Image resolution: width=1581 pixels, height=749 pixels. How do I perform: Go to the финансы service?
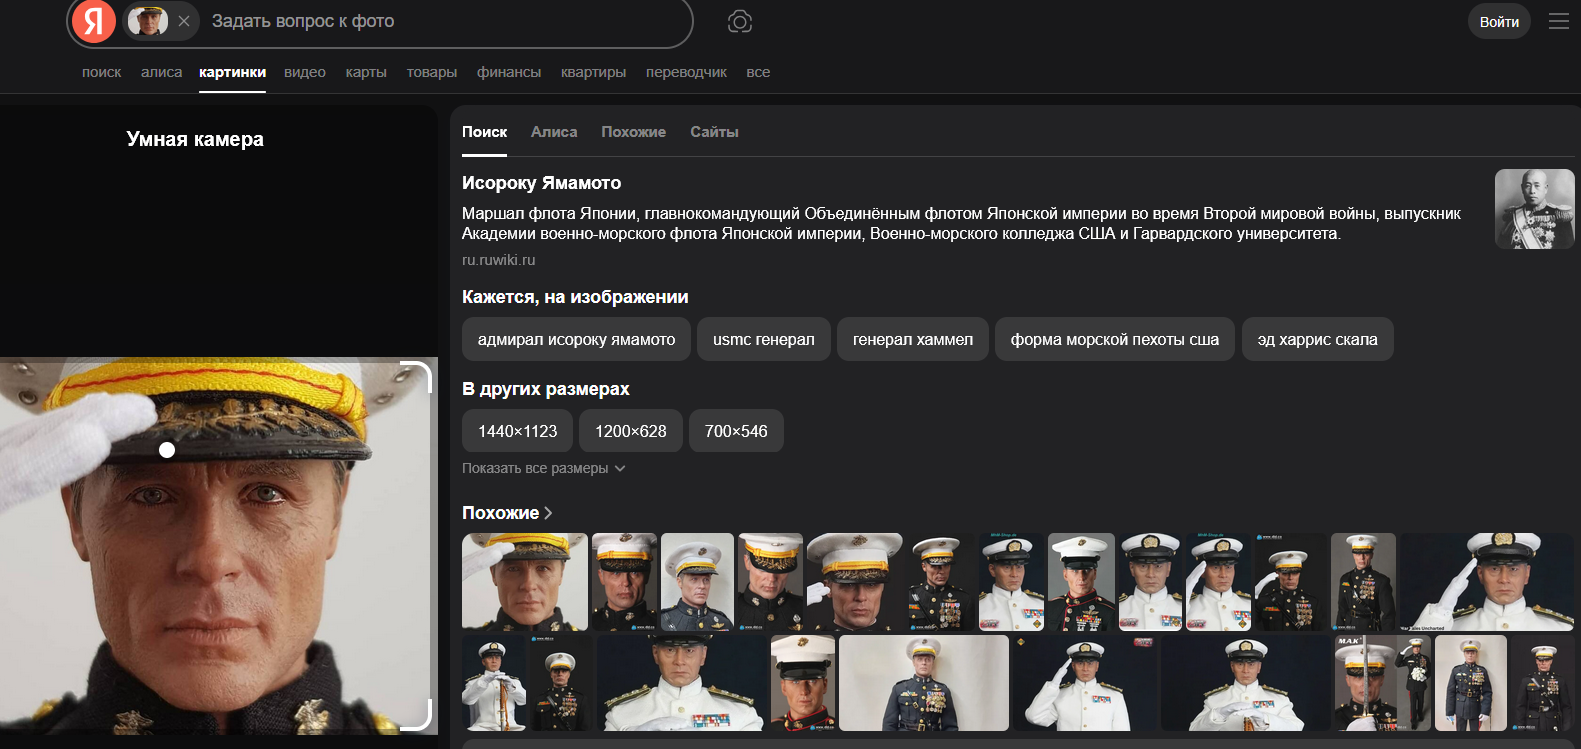click(x=509, y=72)
